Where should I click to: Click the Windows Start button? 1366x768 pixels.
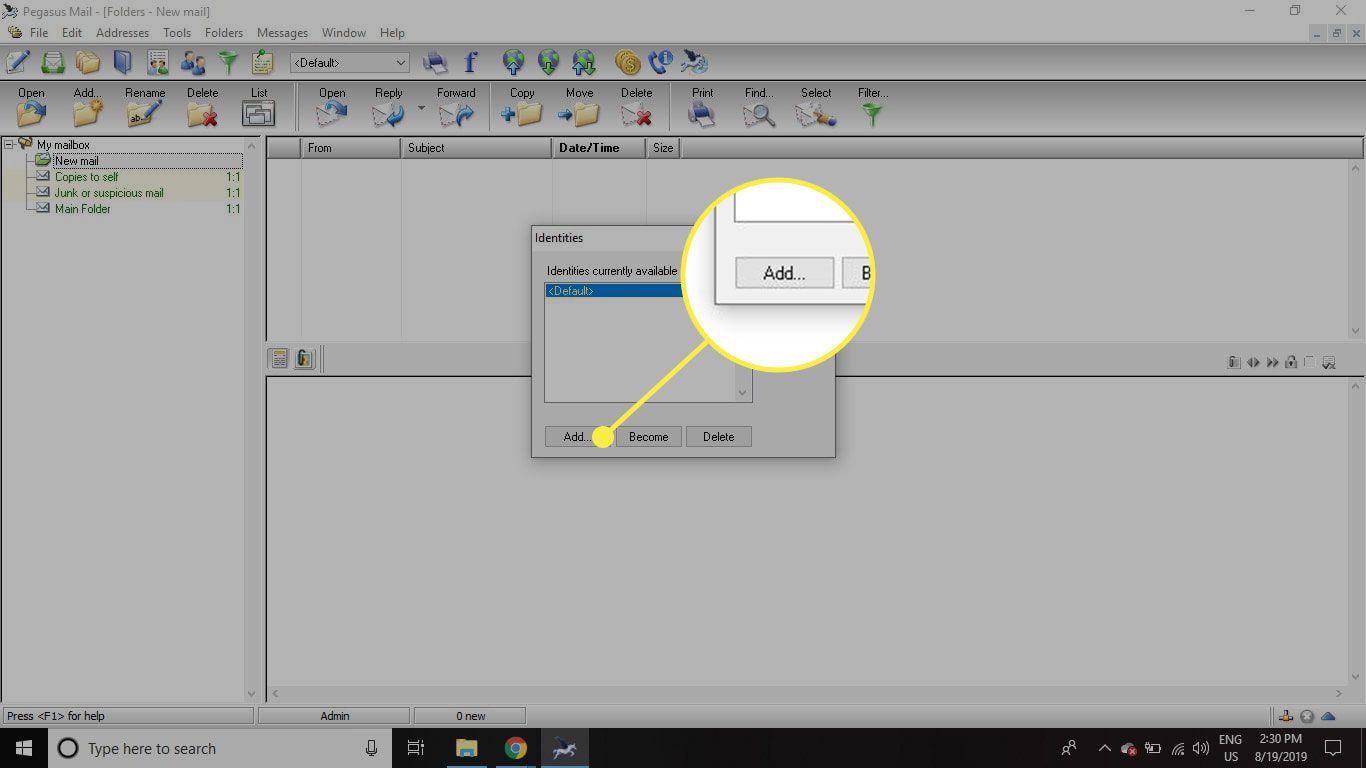tap(24, 748)
